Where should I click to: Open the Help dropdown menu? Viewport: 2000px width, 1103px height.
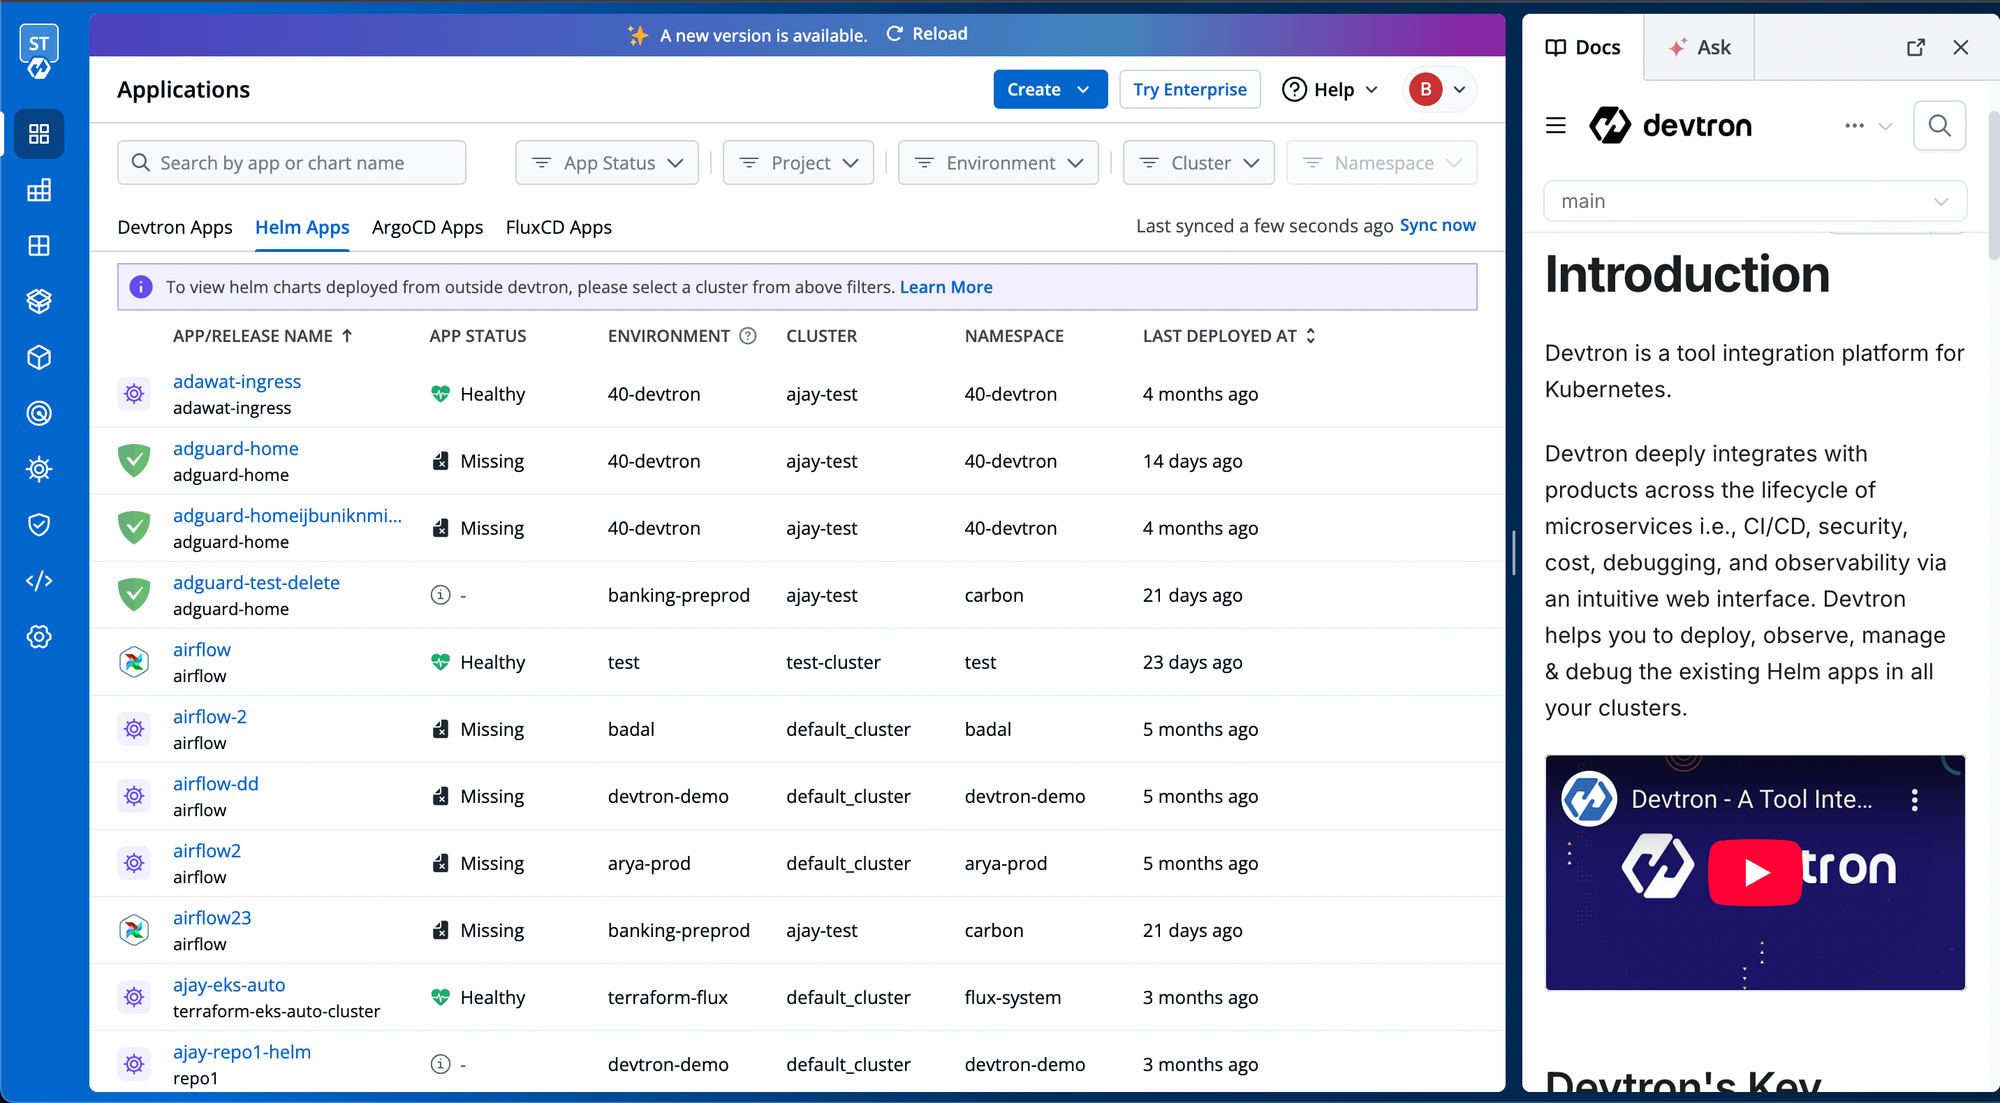pos(1331,90)
